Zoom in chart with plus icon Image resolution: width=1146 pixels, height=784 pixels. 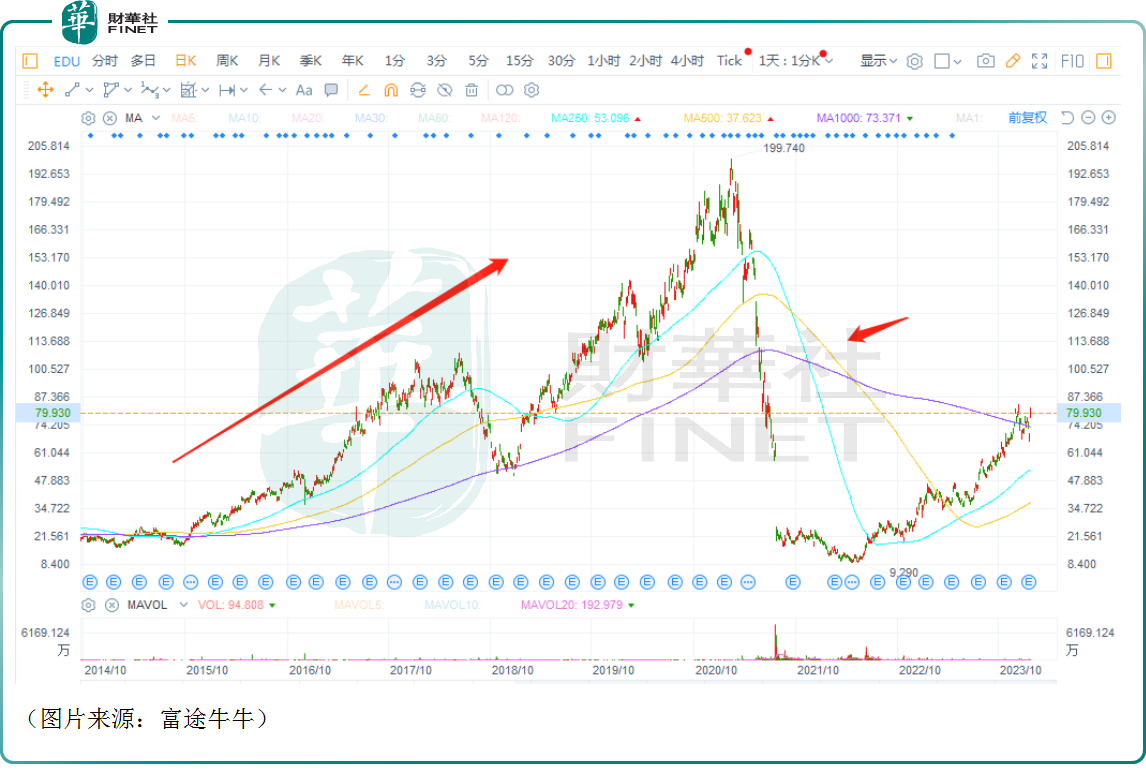point(1109,118)
